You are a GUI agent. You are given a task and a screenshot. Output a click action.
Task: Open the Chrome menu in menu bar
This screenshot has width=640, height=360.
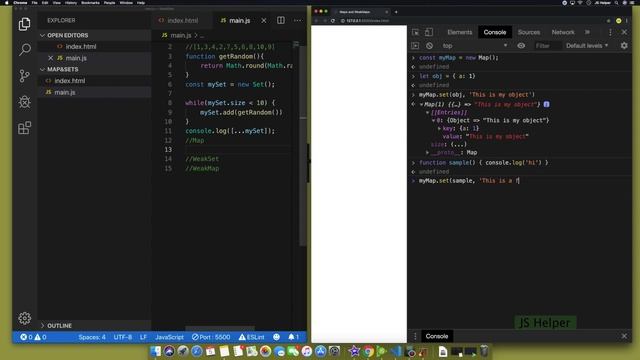(20, 2)
